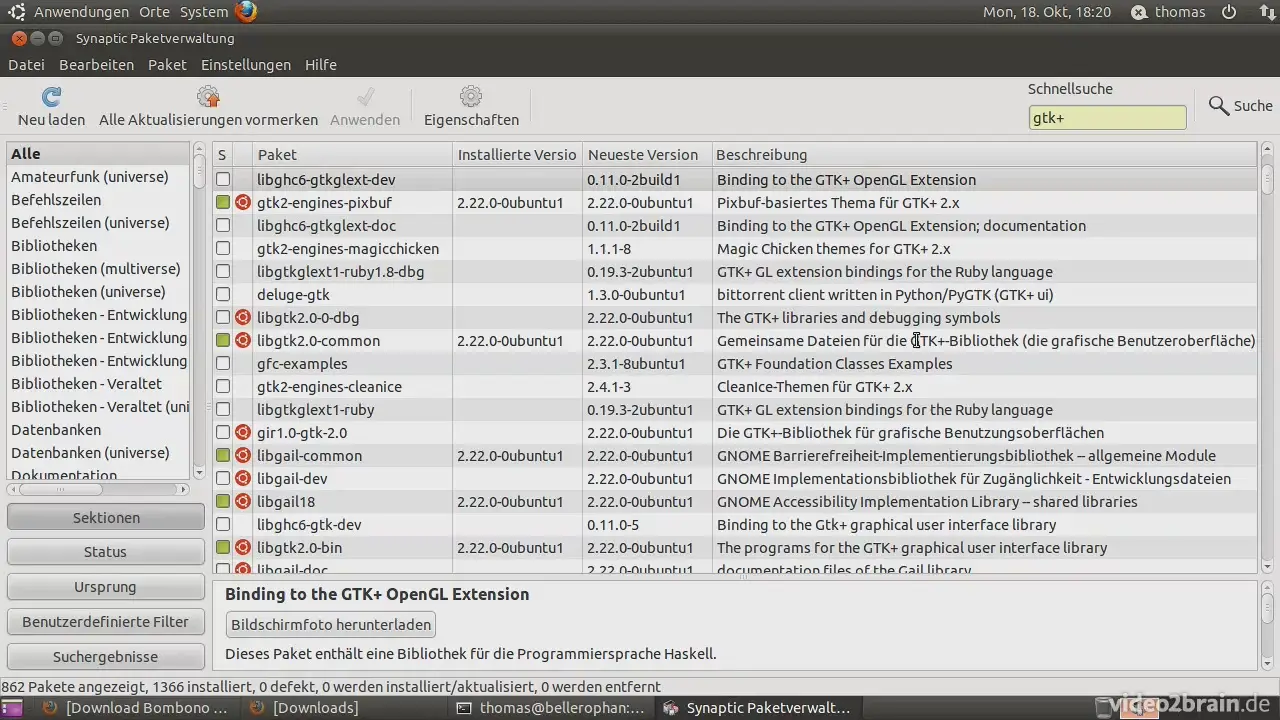Screen dimensions: 1280x720
Task: Select Bibliotheken (multiverse) section
Action: [98, 269]
